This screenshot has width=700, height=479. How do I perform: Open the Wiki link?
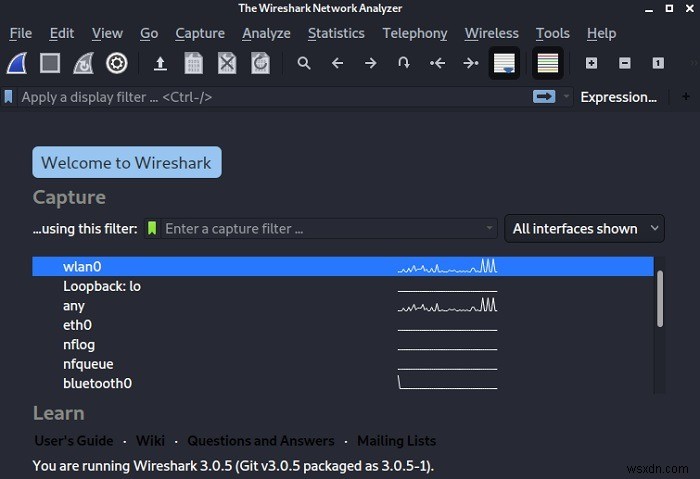click(150, 441)
